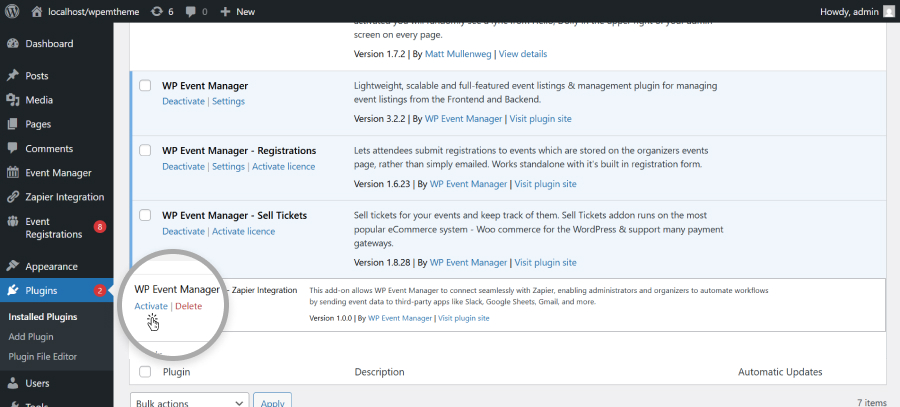Open the Bulk actions dropdown
900x407 pixels.
[189, 401]
